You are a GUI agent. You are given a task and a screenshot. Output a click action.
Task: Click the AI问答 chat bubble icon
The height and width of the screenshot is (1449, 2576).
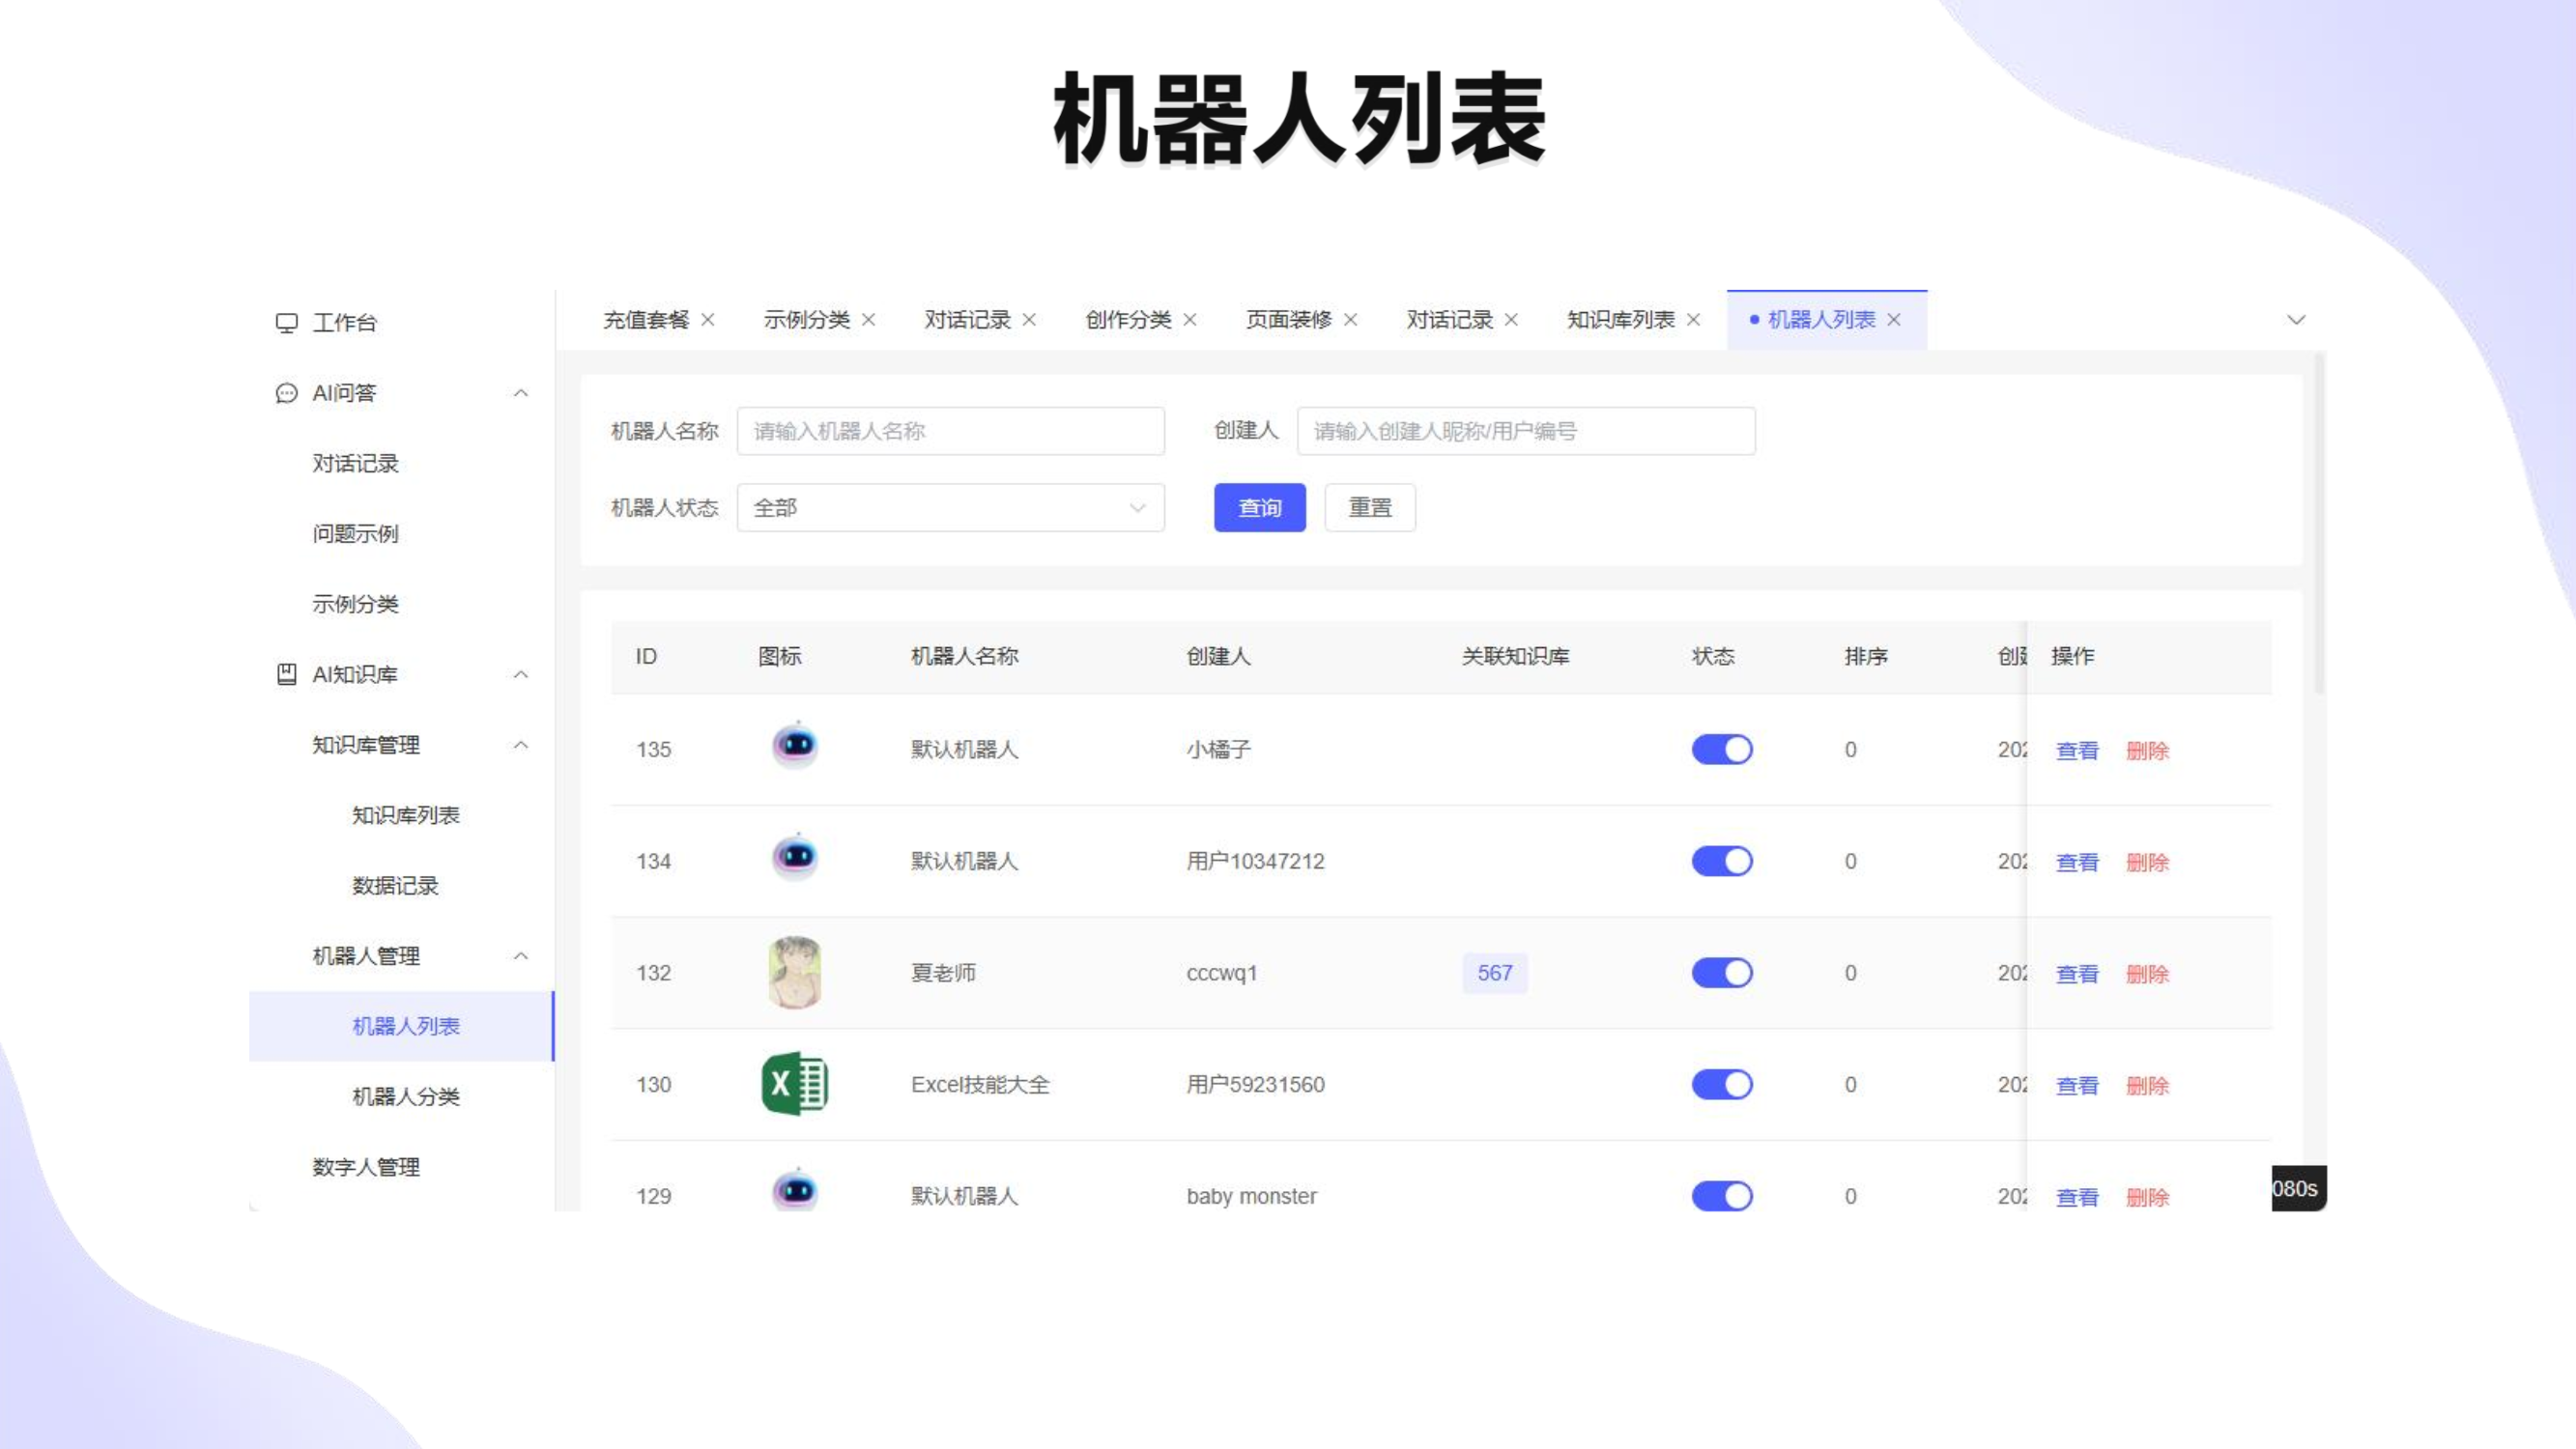286,393
